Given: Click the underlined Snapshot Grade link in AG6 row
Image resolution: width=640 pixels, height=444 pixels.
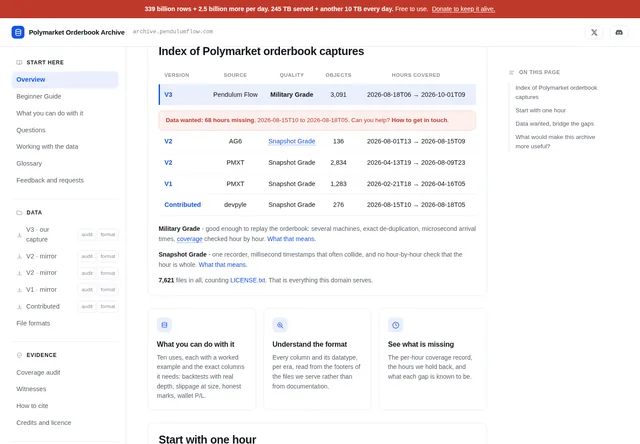Looking at the screenshot, I should tap(292, 141).
